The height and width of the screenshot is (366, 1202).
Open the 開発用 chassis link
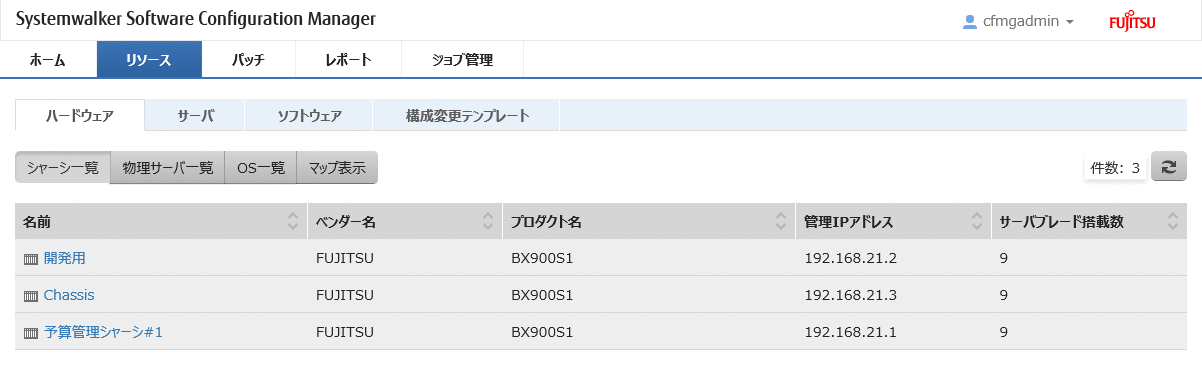(x=65, y=258)
